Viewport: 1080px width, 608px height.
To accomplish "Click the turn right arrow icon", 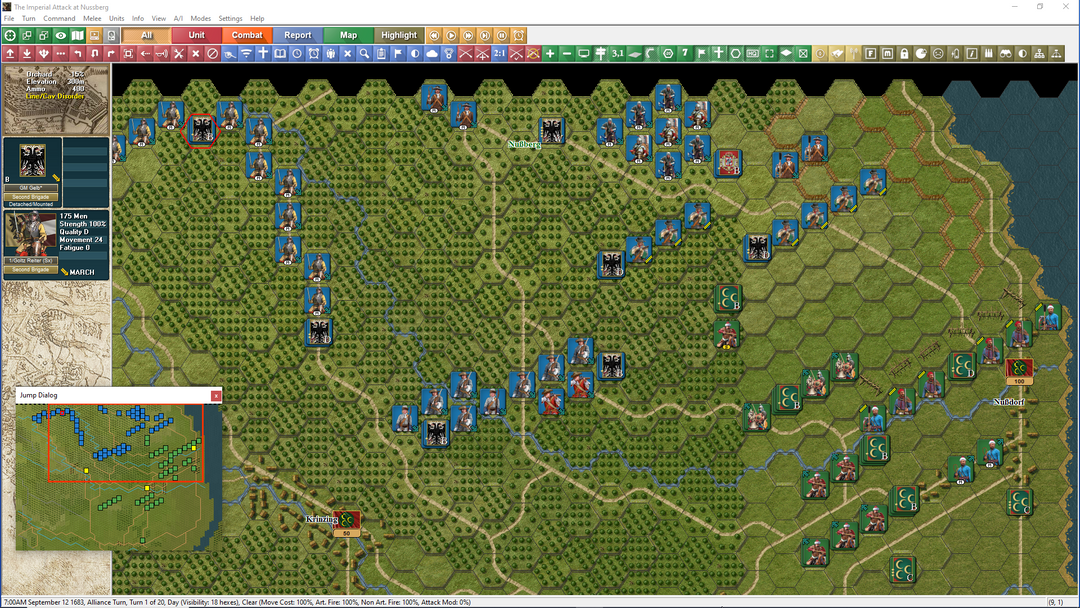I will coord(111,53).
